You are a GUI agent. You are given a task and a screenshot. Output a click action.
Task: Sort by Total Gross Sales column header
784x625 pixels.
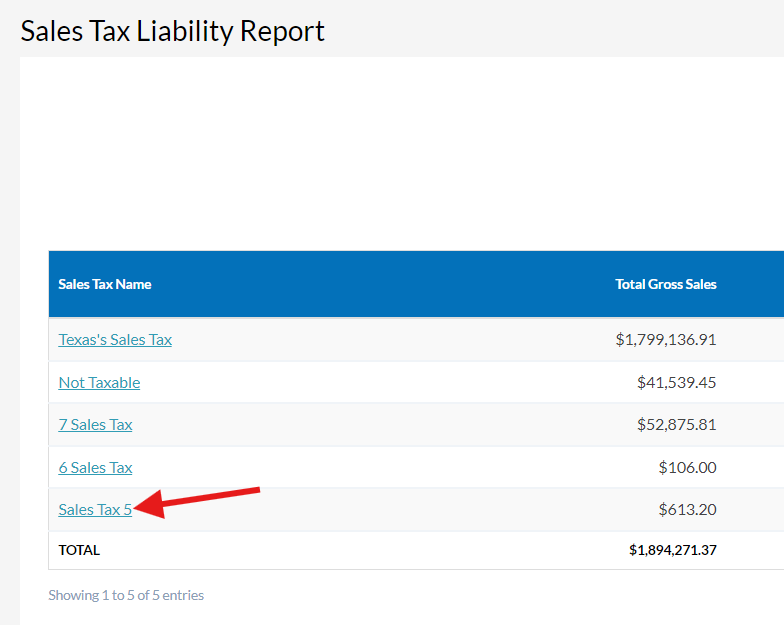point(666,284)
